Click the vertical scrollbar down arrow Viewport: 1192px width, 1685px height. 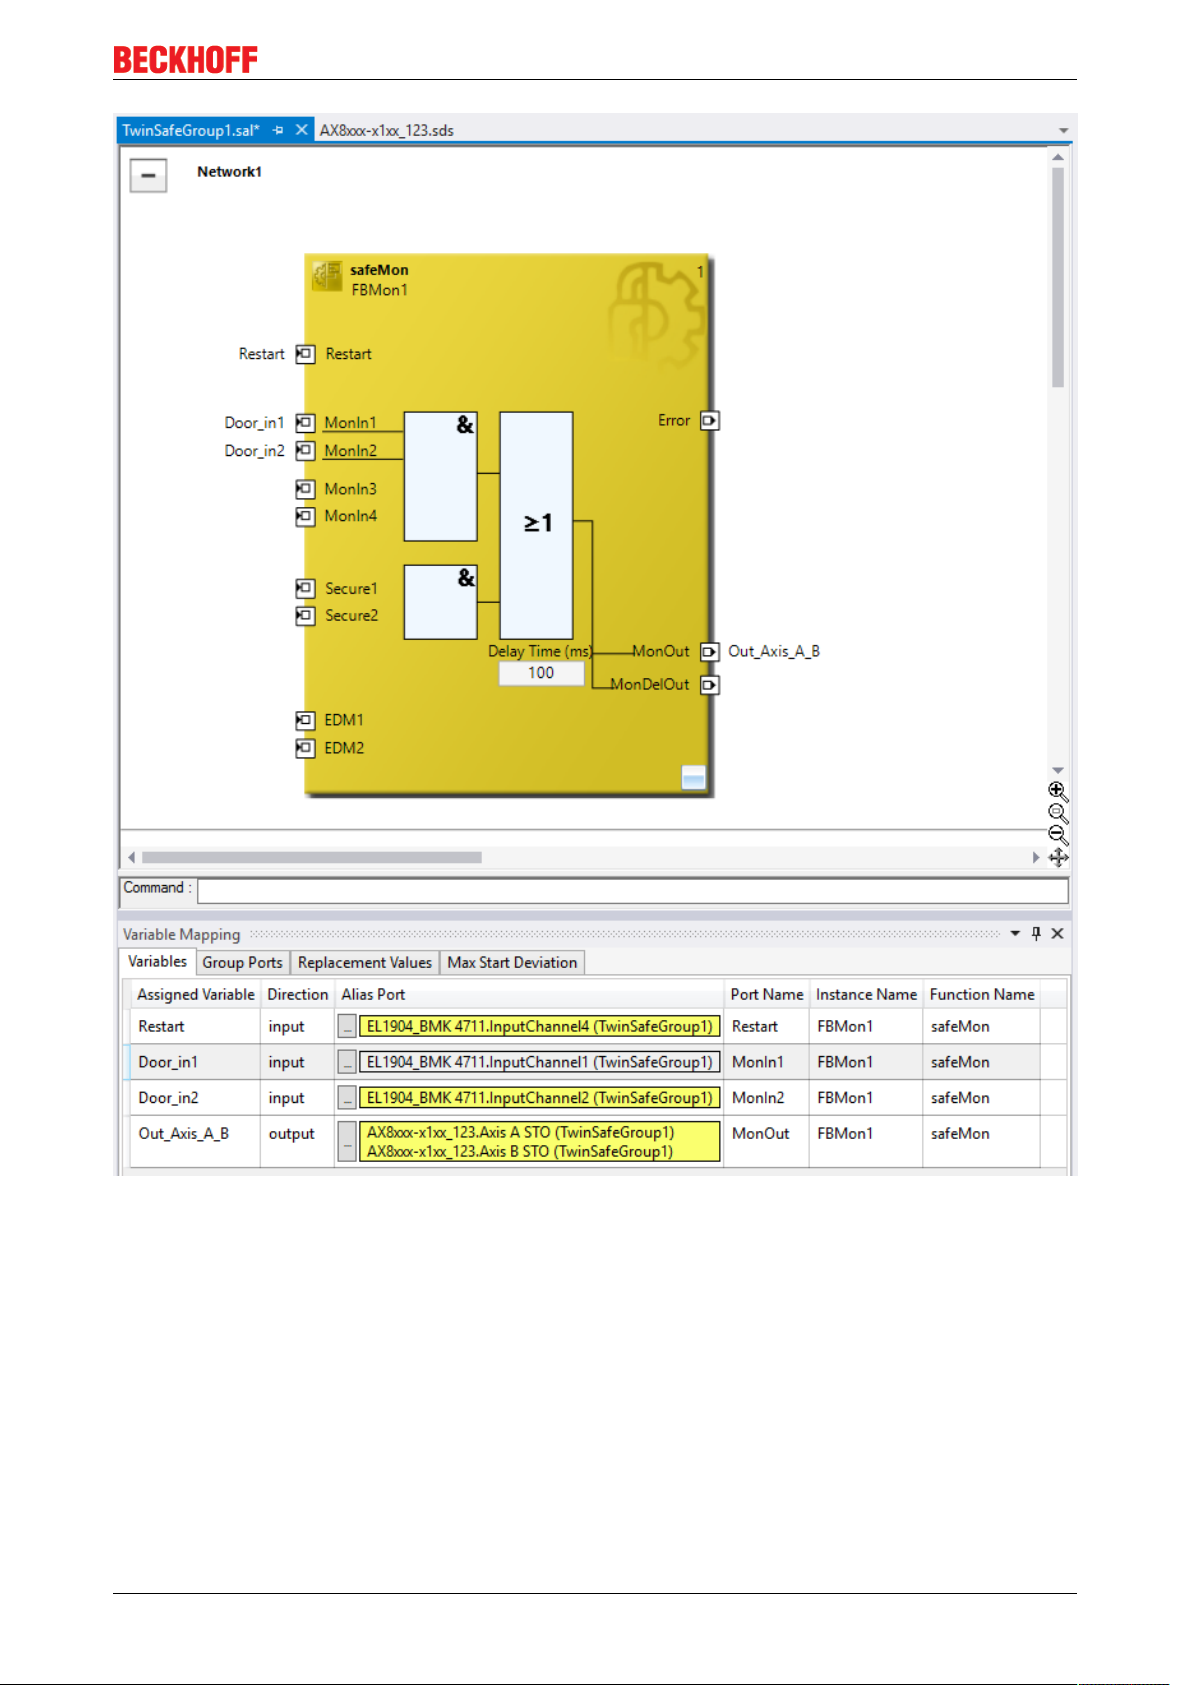pyautogui.click(x=1058, y=770)
